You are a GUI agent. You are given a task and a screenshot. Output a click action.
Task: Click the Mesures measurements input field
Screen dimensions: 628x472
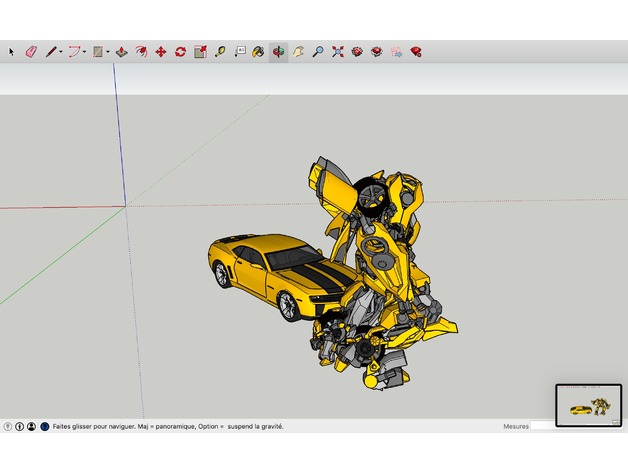tap(543, 426)
